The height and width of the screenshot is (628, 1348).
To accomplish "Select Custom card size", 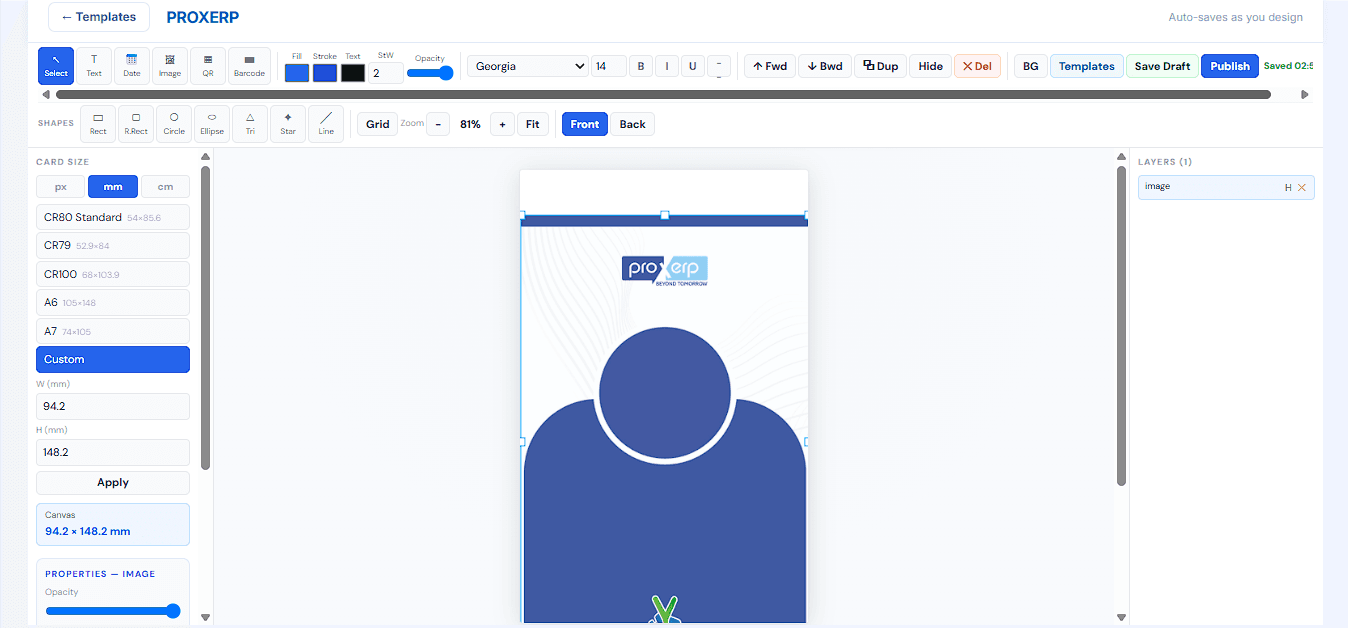I will coord(113,359).
